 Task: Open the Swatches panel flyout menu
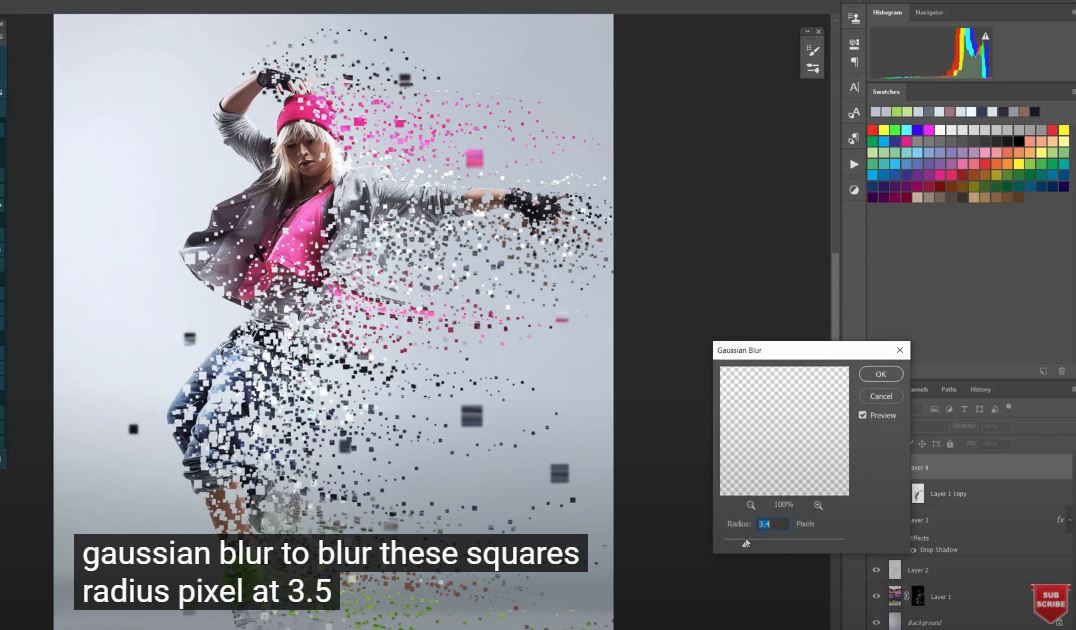(1073, 91)
